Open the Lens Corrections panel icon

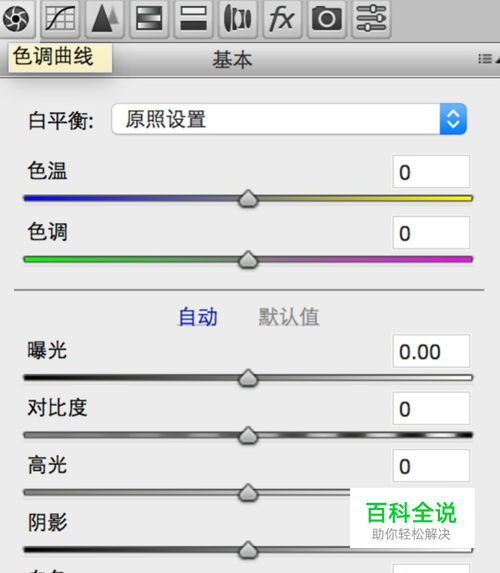(x=238, y=18)
